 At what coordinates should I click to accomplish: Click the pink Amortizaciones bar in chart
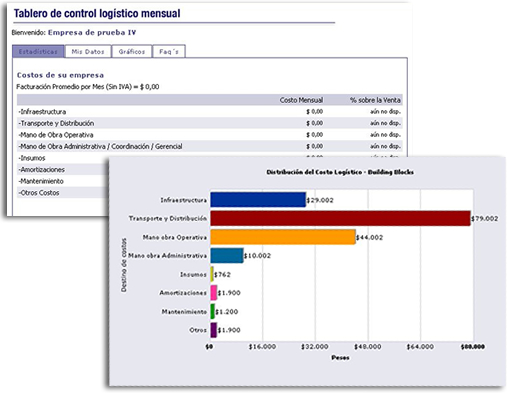(214, 293)
